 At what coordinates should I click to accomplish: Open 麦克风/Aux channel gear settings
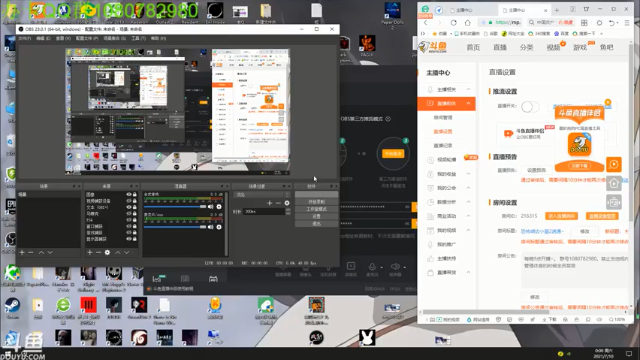click(219, 227)
